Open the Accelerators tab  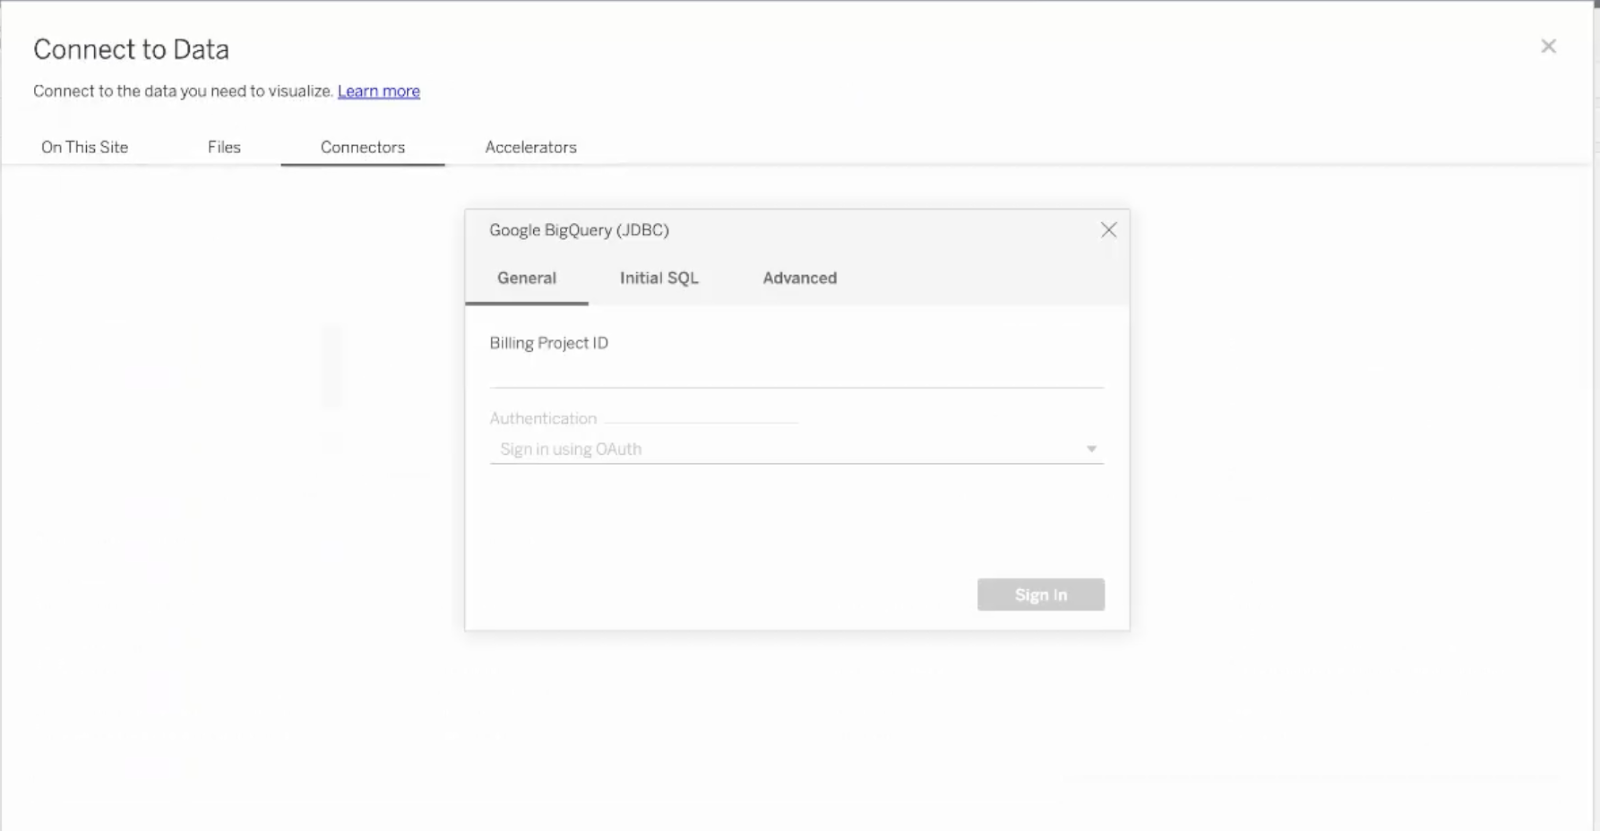[x=531, y=147]
